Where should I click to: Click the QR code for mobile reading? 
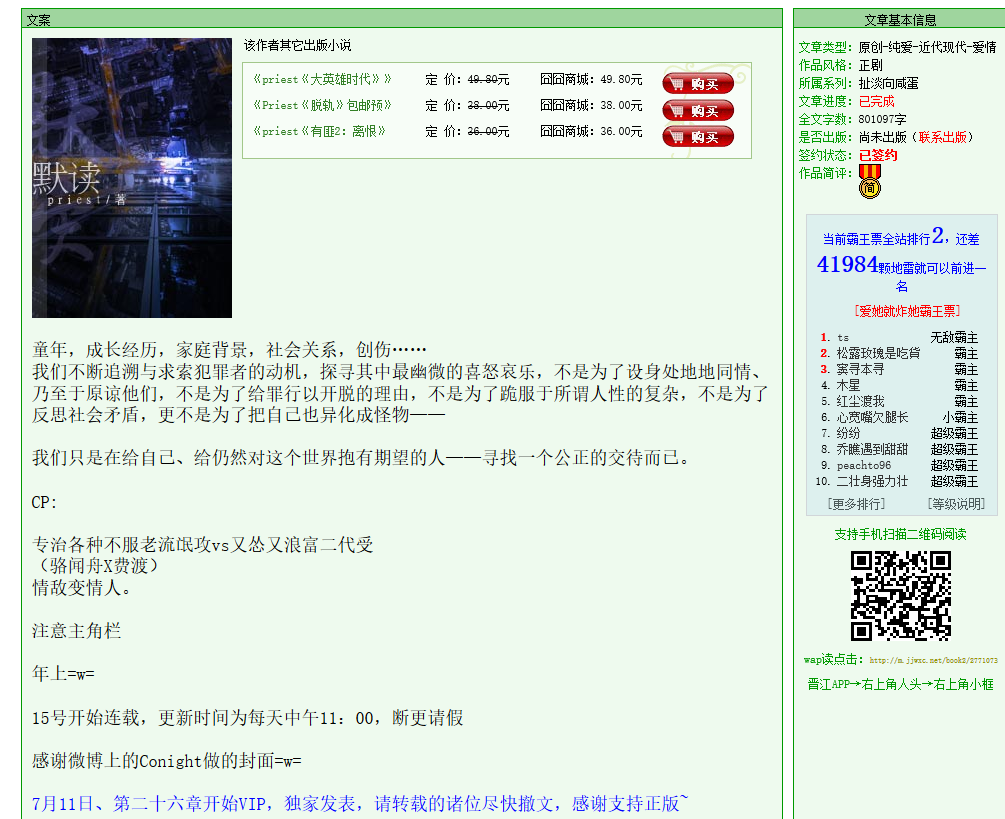[901, 595]
